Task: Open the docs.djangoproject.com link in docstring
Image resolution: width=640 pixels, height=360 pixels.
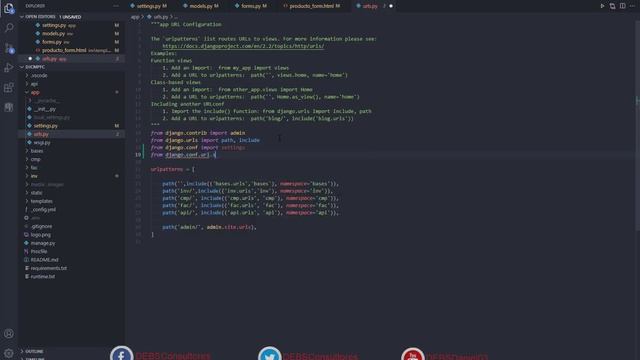Action: pos(243,46)
